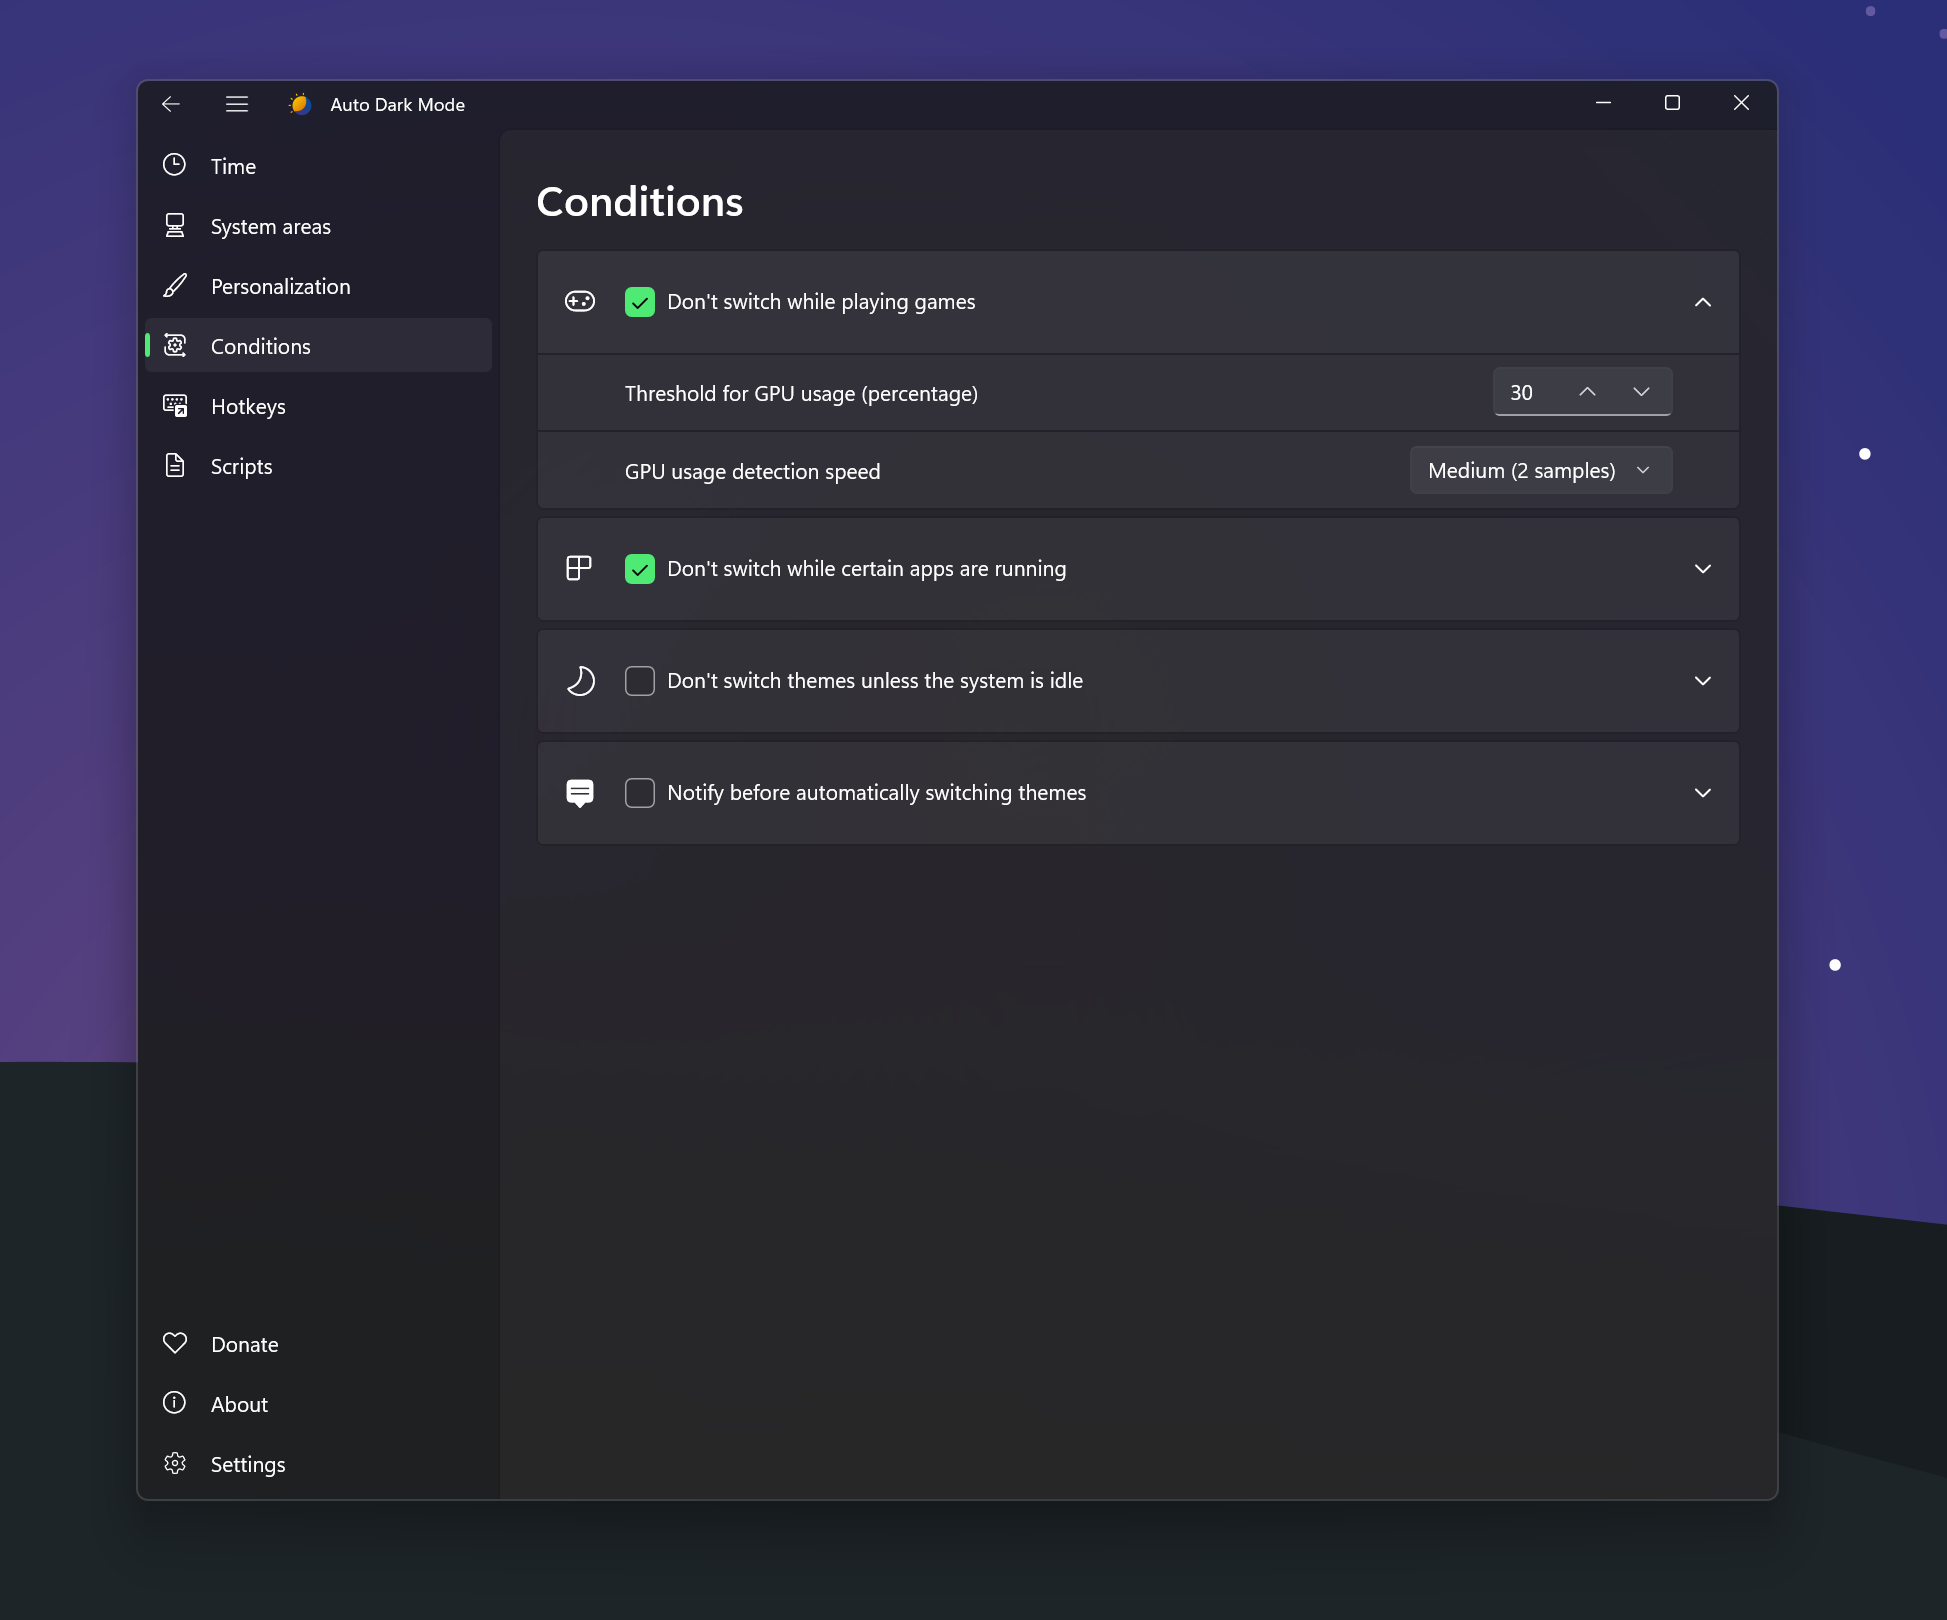Click GPU usage detection speed label
Image resolution: width=1947 pixels, height=1620 pixels.
click(752, 472)
